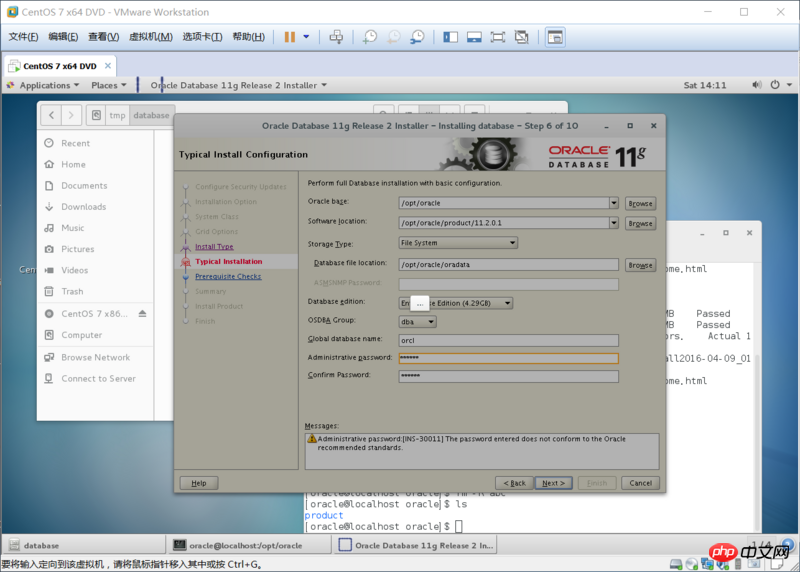Toggle the thumbnail bar view icon
The height and width of the screenshot is (572, 800).
474,37
